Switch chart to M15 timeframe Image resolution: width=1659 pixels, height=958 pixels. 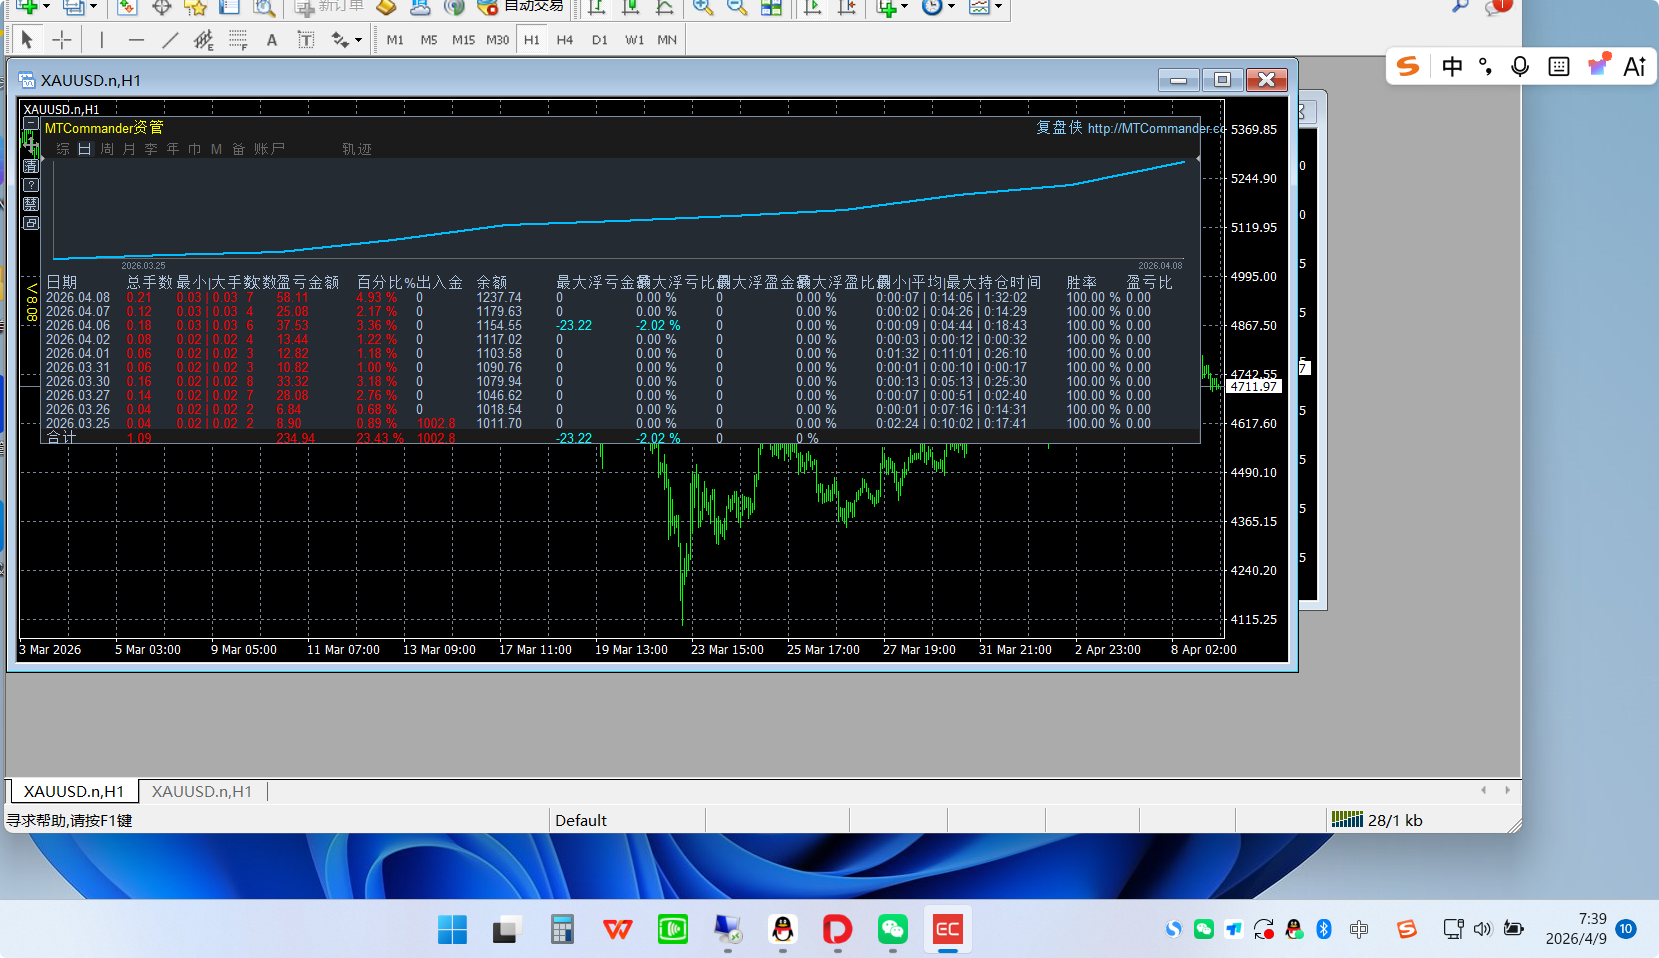[463, 40]
